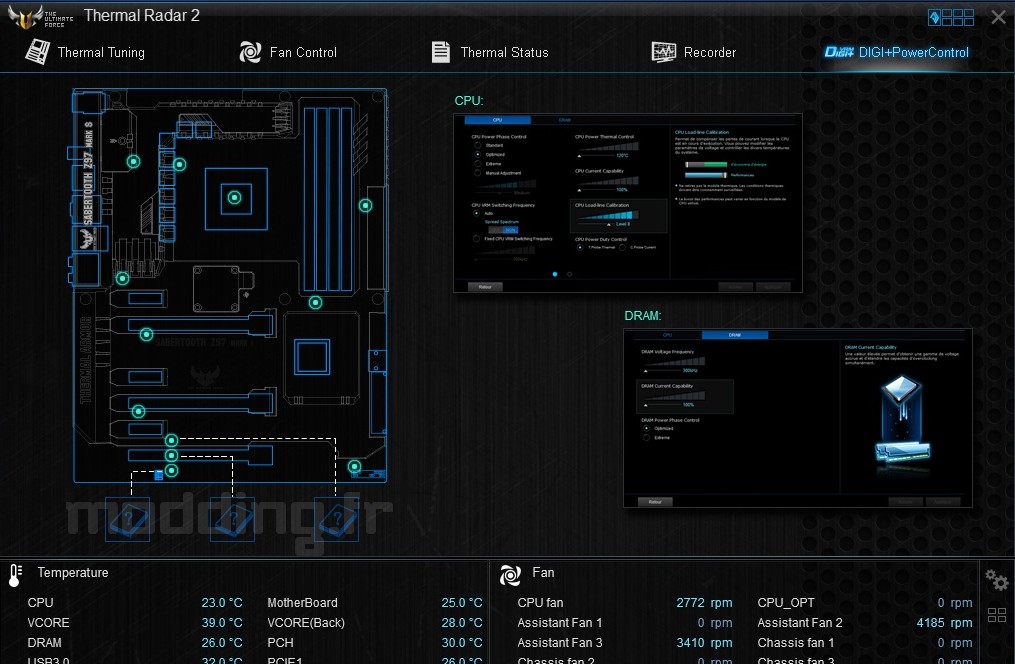Image resolution: width=1015 pixels, height=664 pixels.
Task: Open the middle unknown thermal probe box
Action: tap(232, 519)
